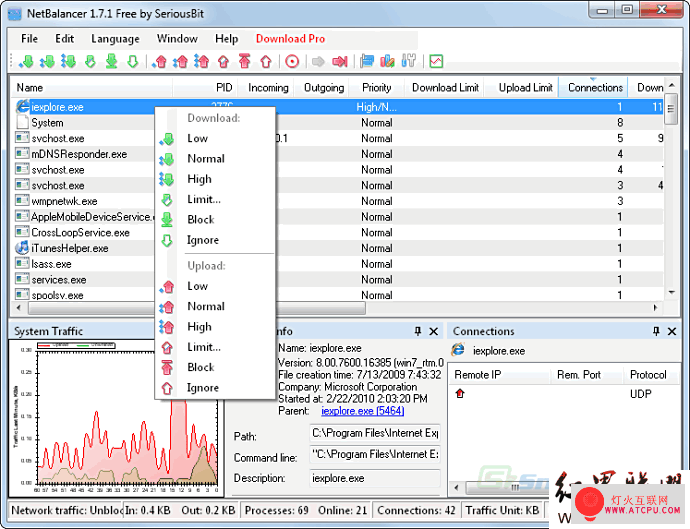
Task: Click the download Limit toolbar icon
Action: coord(90,61)
